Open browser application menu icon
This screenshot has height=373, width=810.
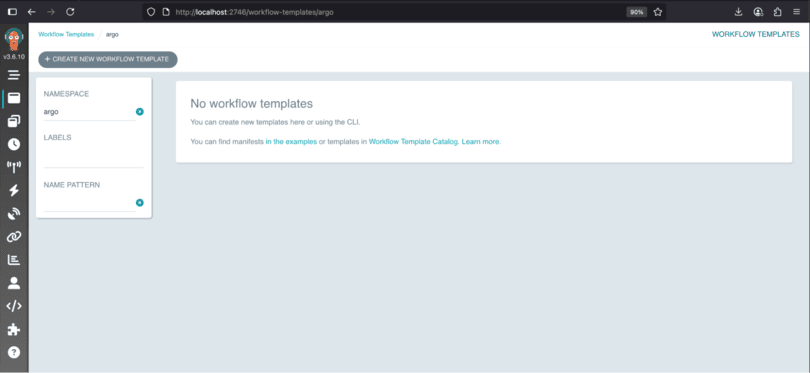797,12
